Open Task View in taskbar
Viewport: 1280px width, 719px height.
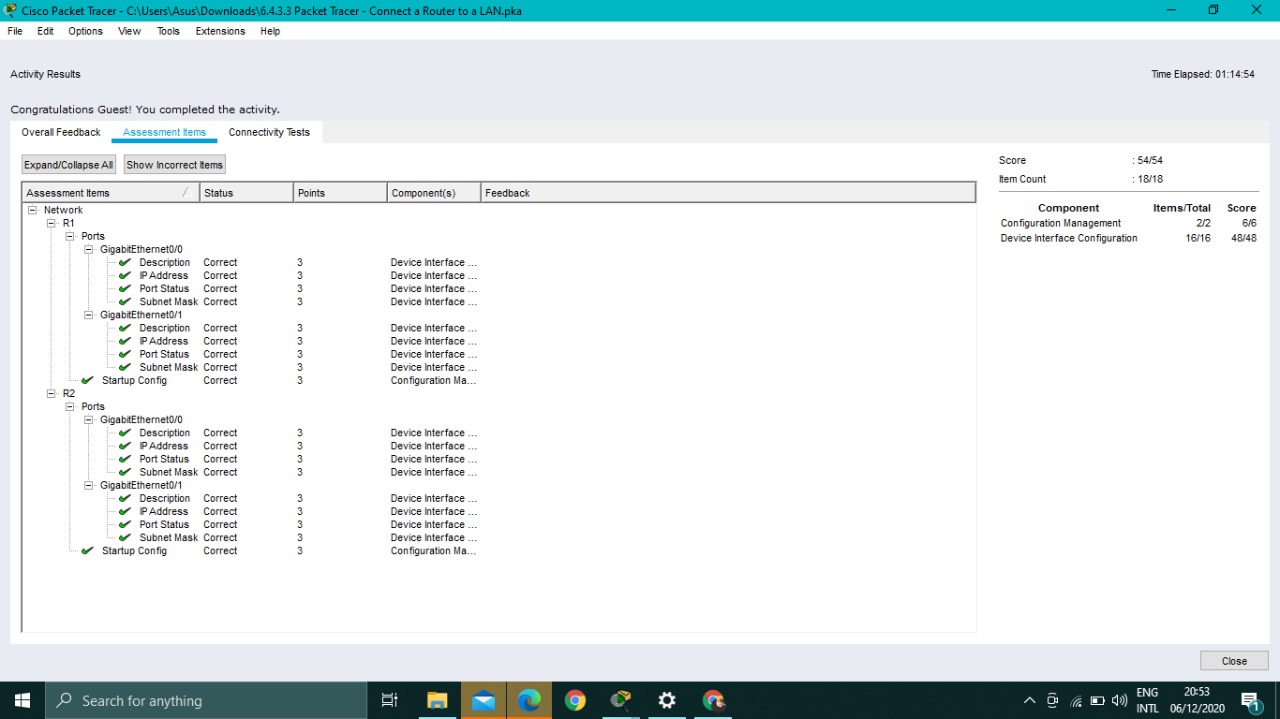coord(390,700)
